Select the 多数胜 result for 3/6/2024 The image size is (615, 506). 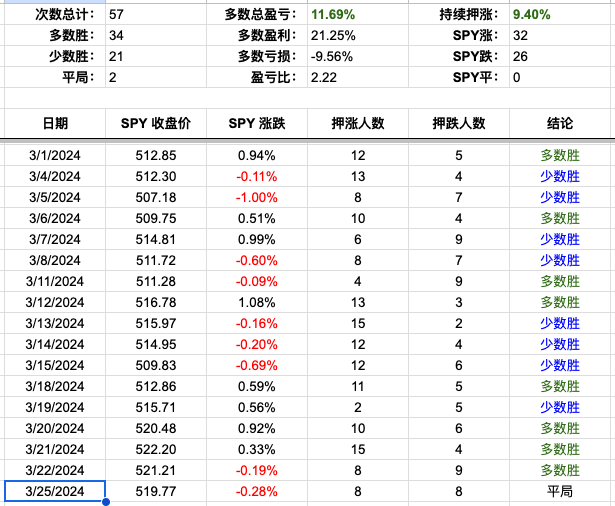coord(560,218)
